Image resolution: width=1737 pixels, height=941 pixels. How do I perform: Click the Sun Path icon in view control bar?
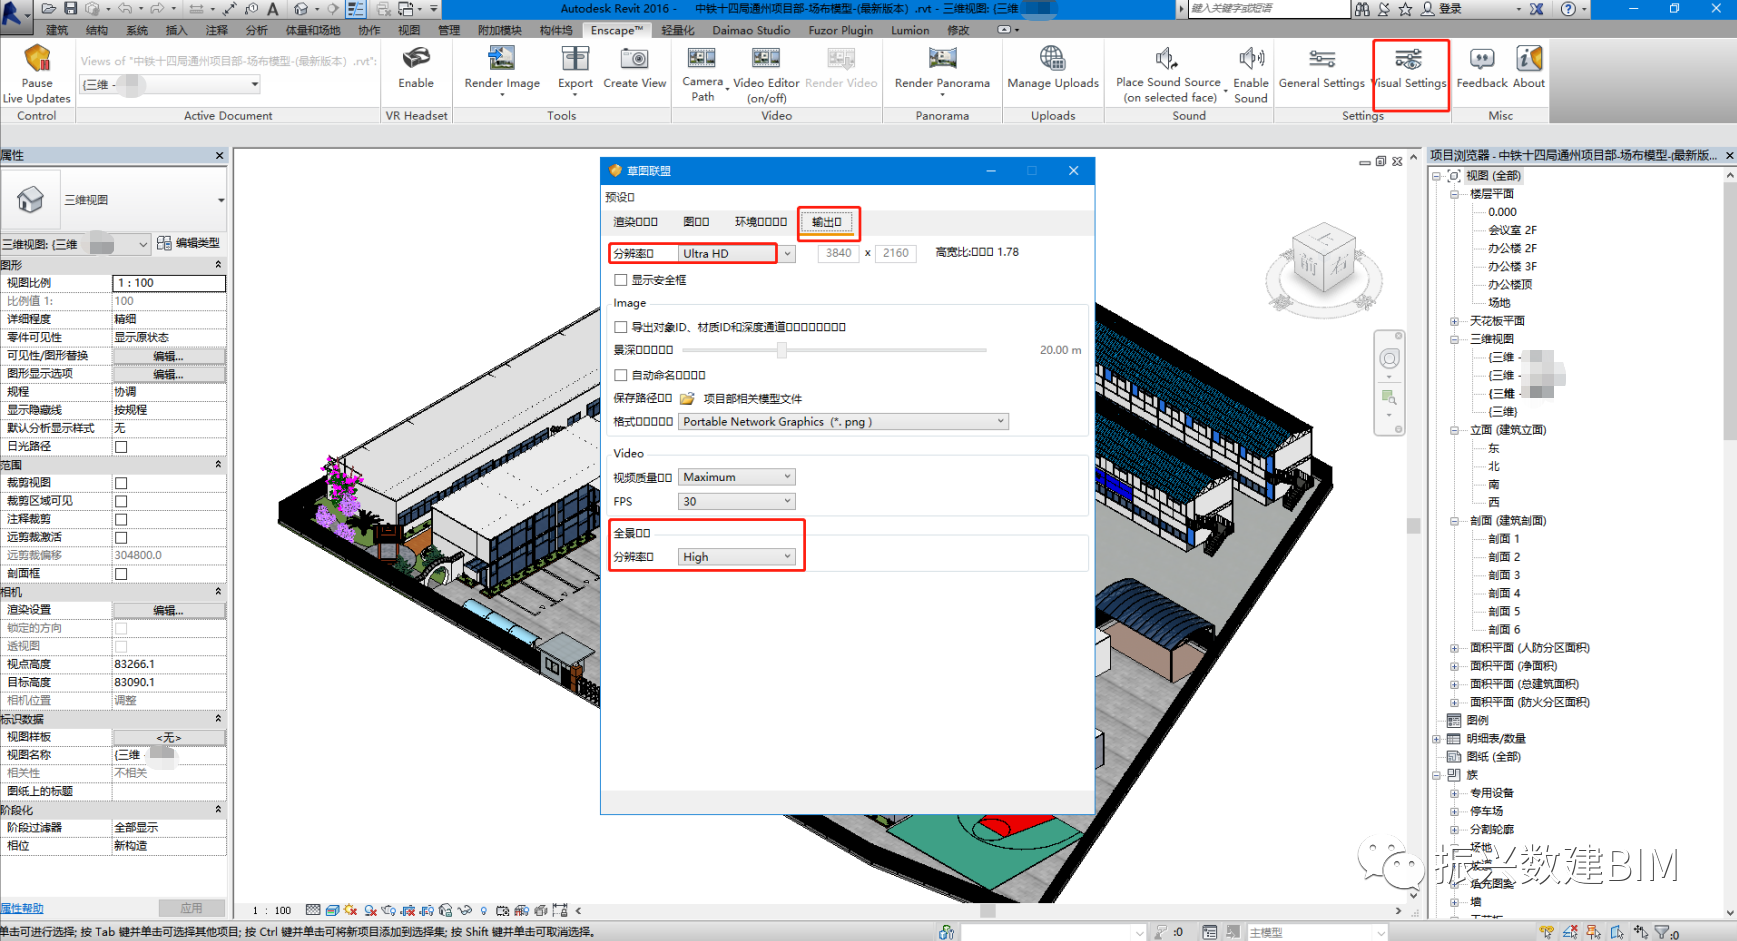351,910
